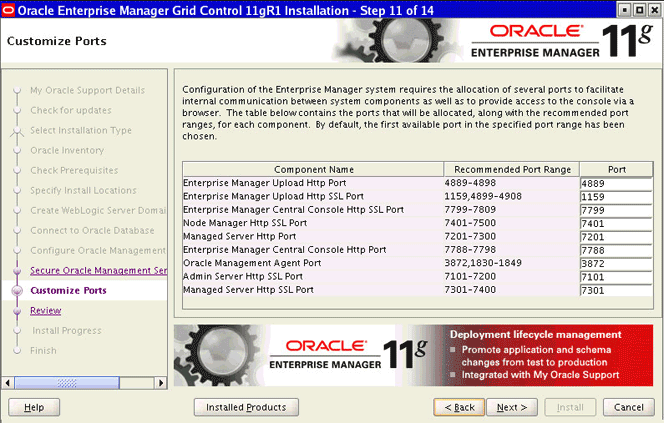Edit Admin Server Http SSL Port field 7101
This screenshot has width=664, height=423.
(616, 277)
